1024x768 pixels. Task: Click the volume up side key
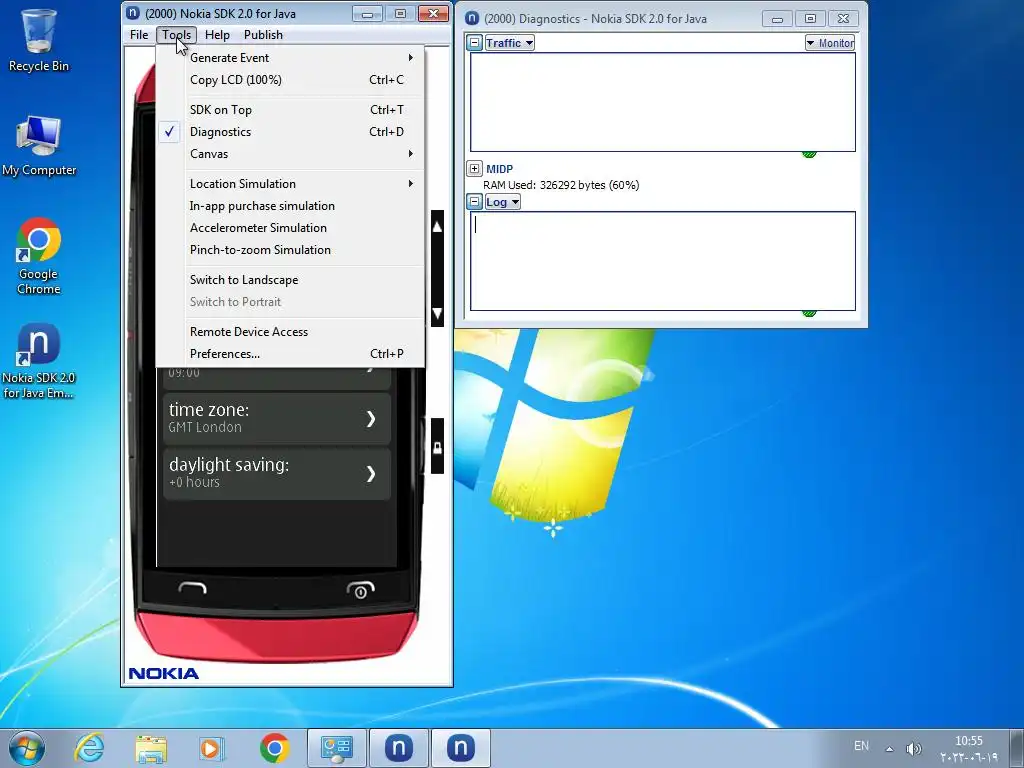point(438,227)
